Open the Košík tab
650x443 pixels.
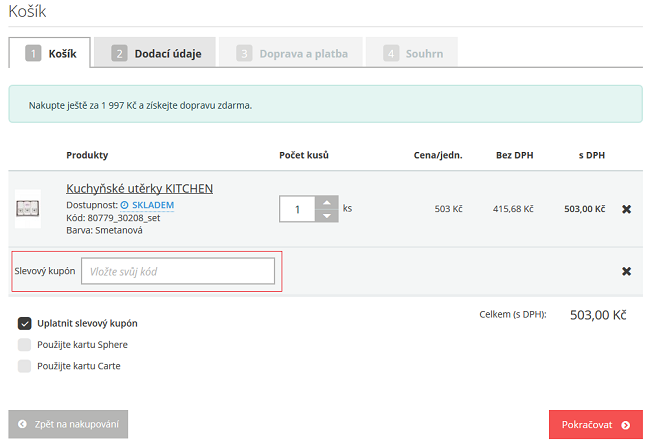(x=50, y=53)
